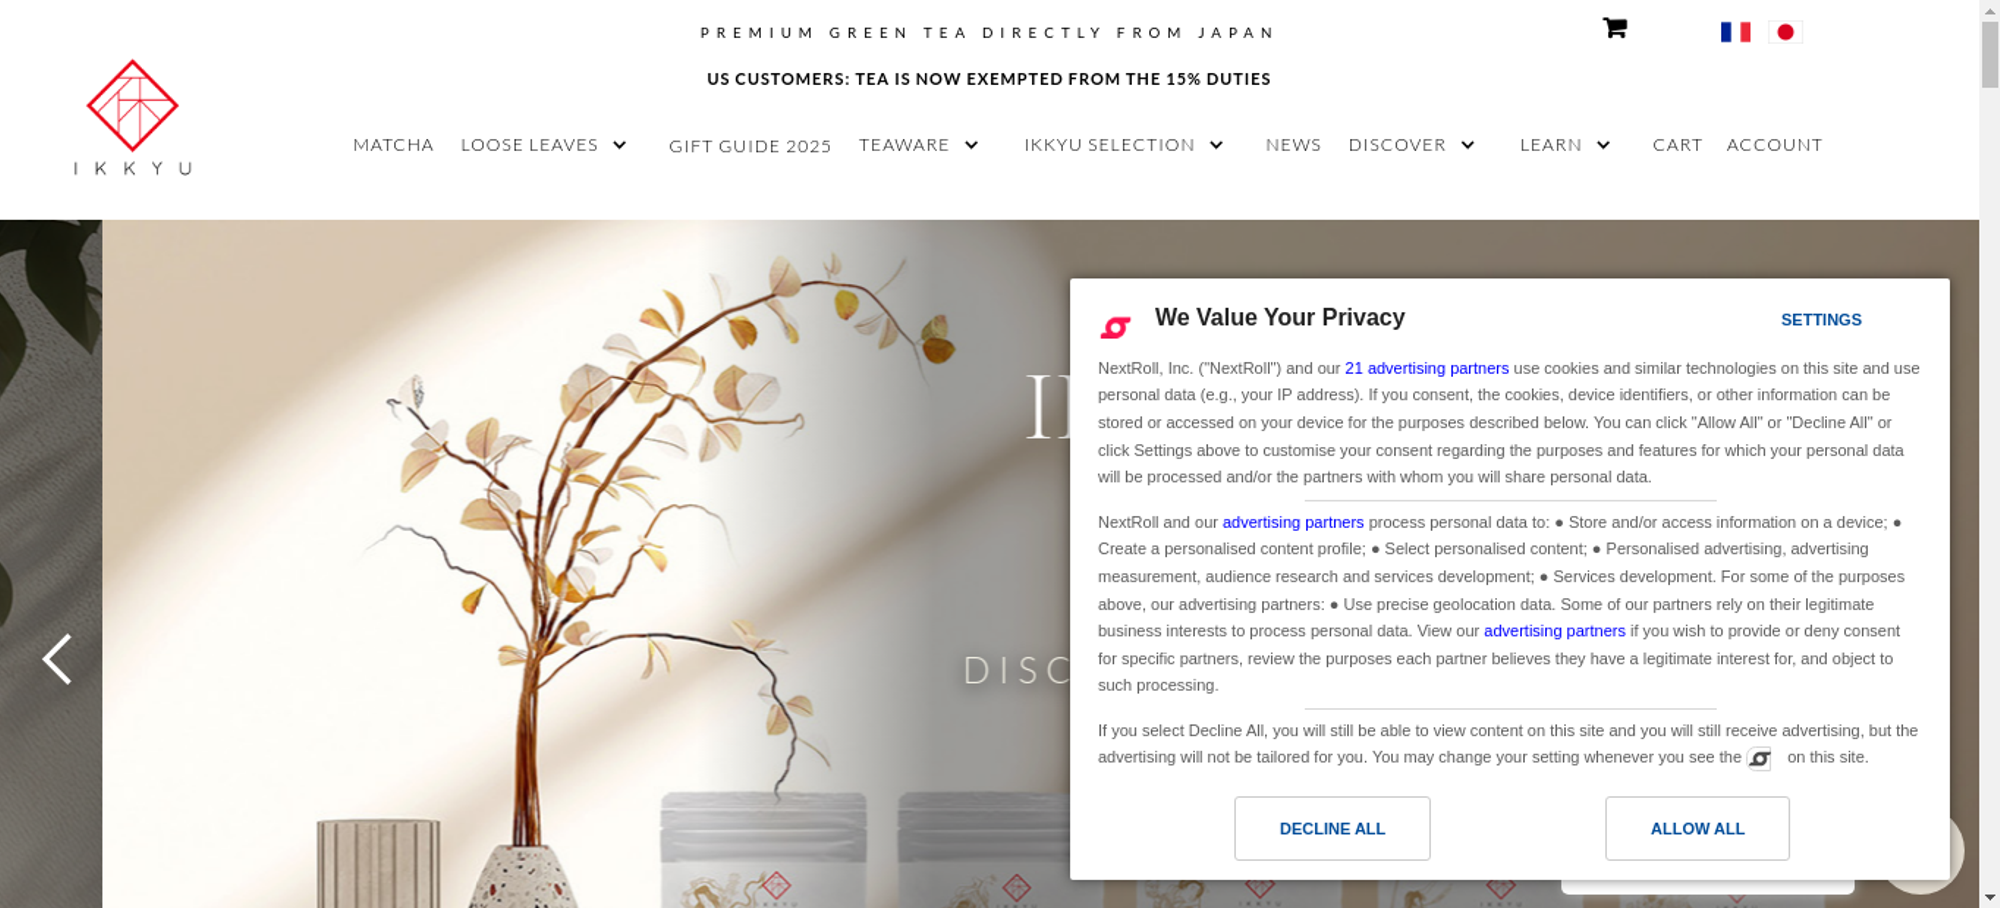Switch language with the French flag
Screen dimensions: 2000x908
(1735, 32)
